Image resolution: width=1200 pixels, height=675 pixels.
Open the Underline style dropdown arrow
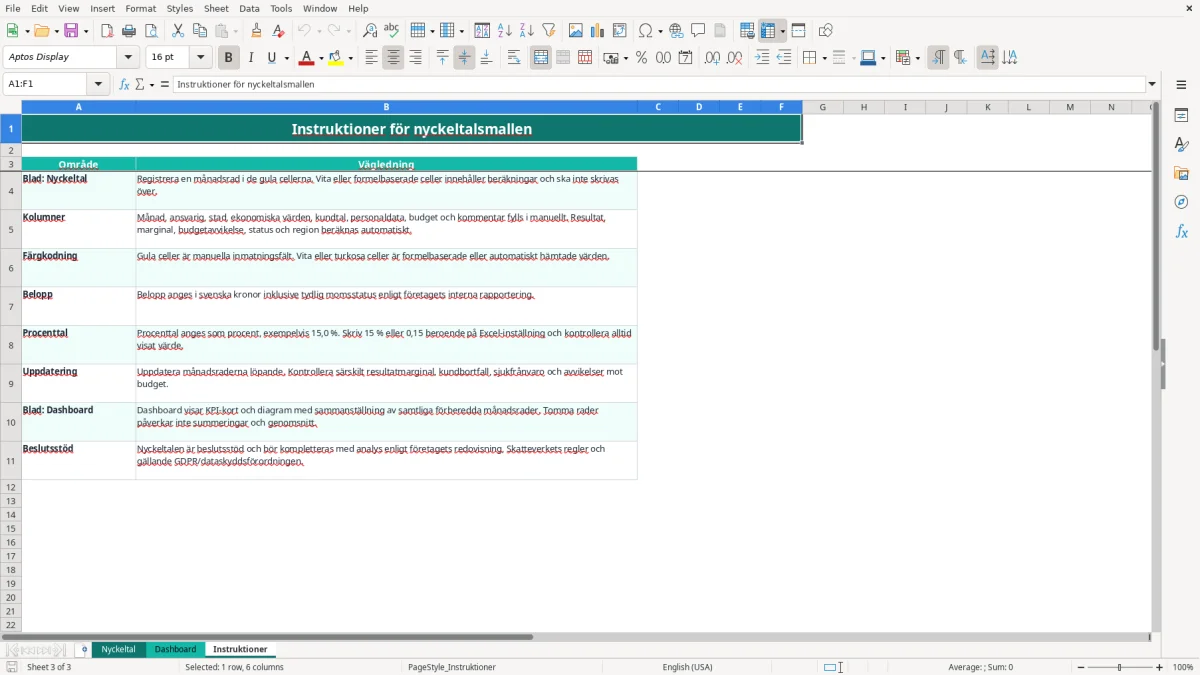tap(286, 58)
